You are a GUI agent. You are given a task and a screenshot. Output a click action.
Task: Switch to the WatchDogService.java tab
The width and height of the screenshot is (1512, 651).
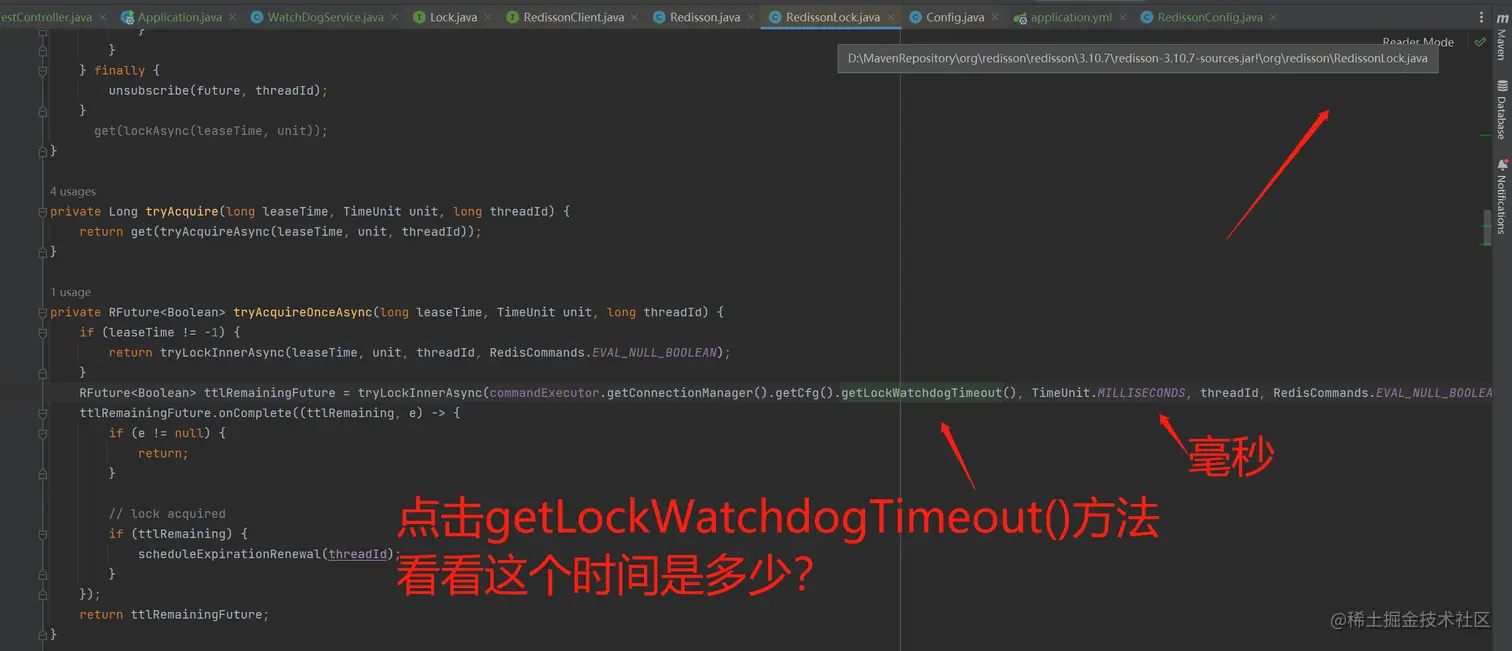point(325,18)
